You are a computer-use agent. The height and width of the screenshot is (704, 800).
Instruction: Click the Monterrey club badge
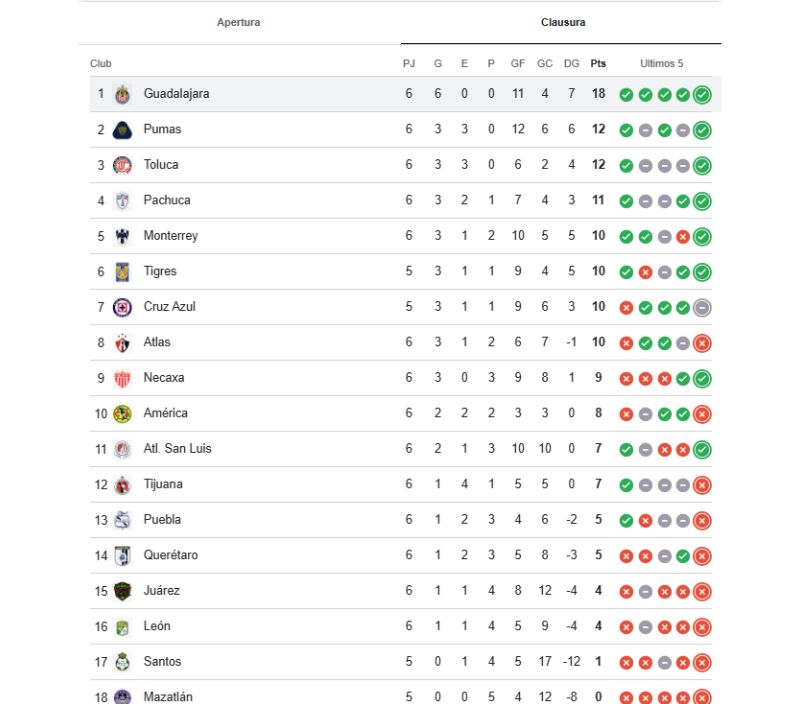122,236
